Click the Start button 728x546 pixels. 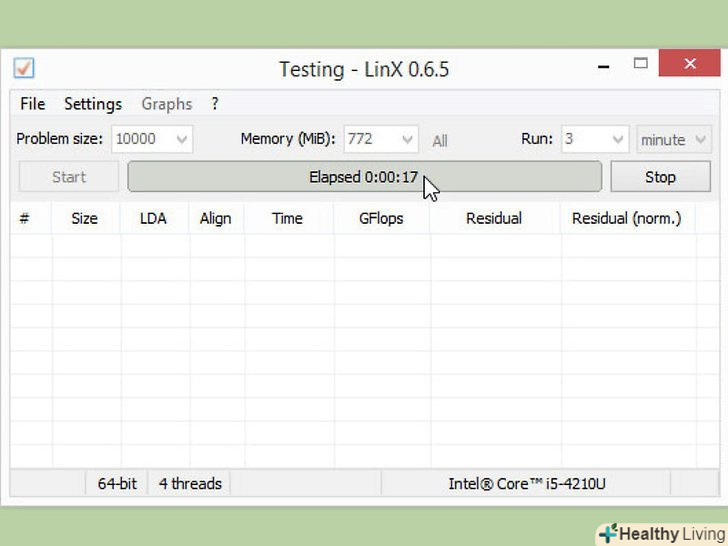pyautogui.click(x=69, y=176)
